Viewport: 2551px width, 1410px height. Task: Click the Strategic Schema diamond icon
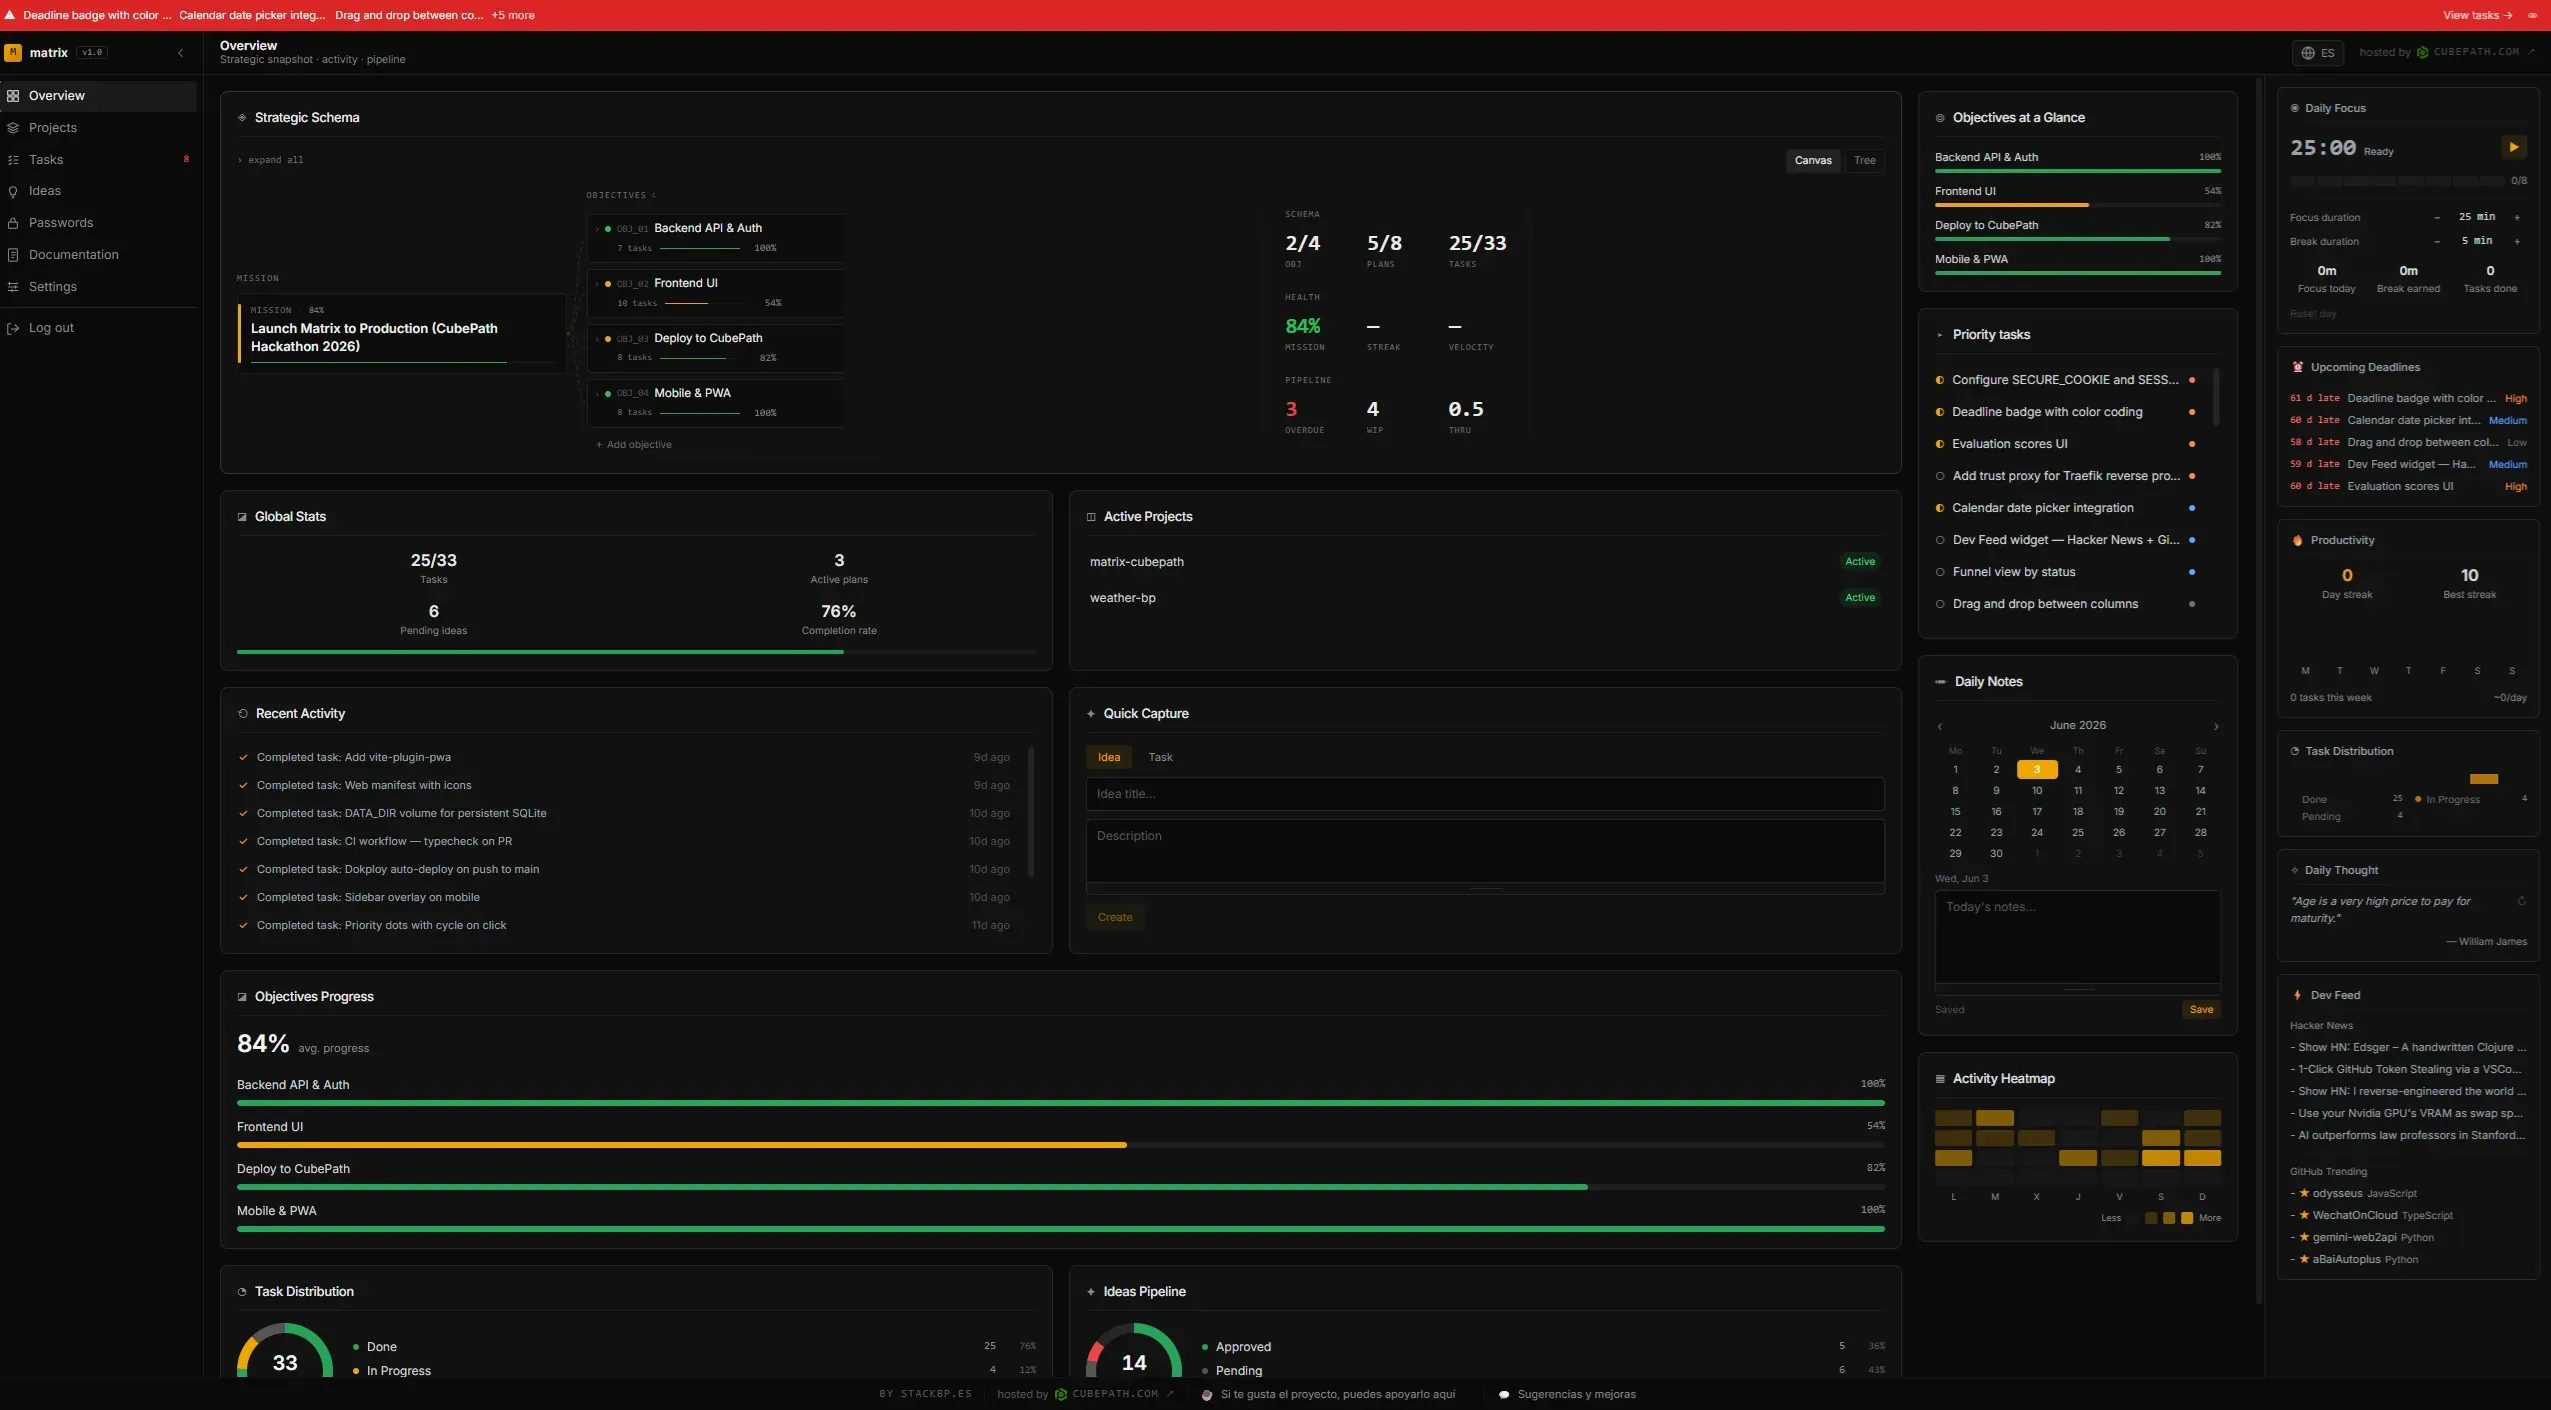point(242,118)
